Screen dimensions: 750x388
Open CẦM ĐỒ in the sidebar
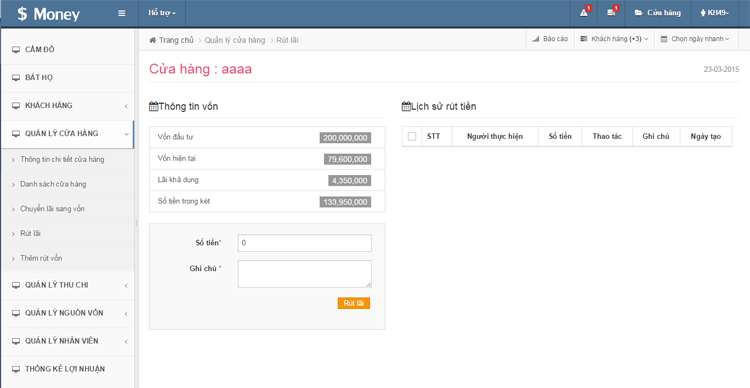[x=40, y=50]
